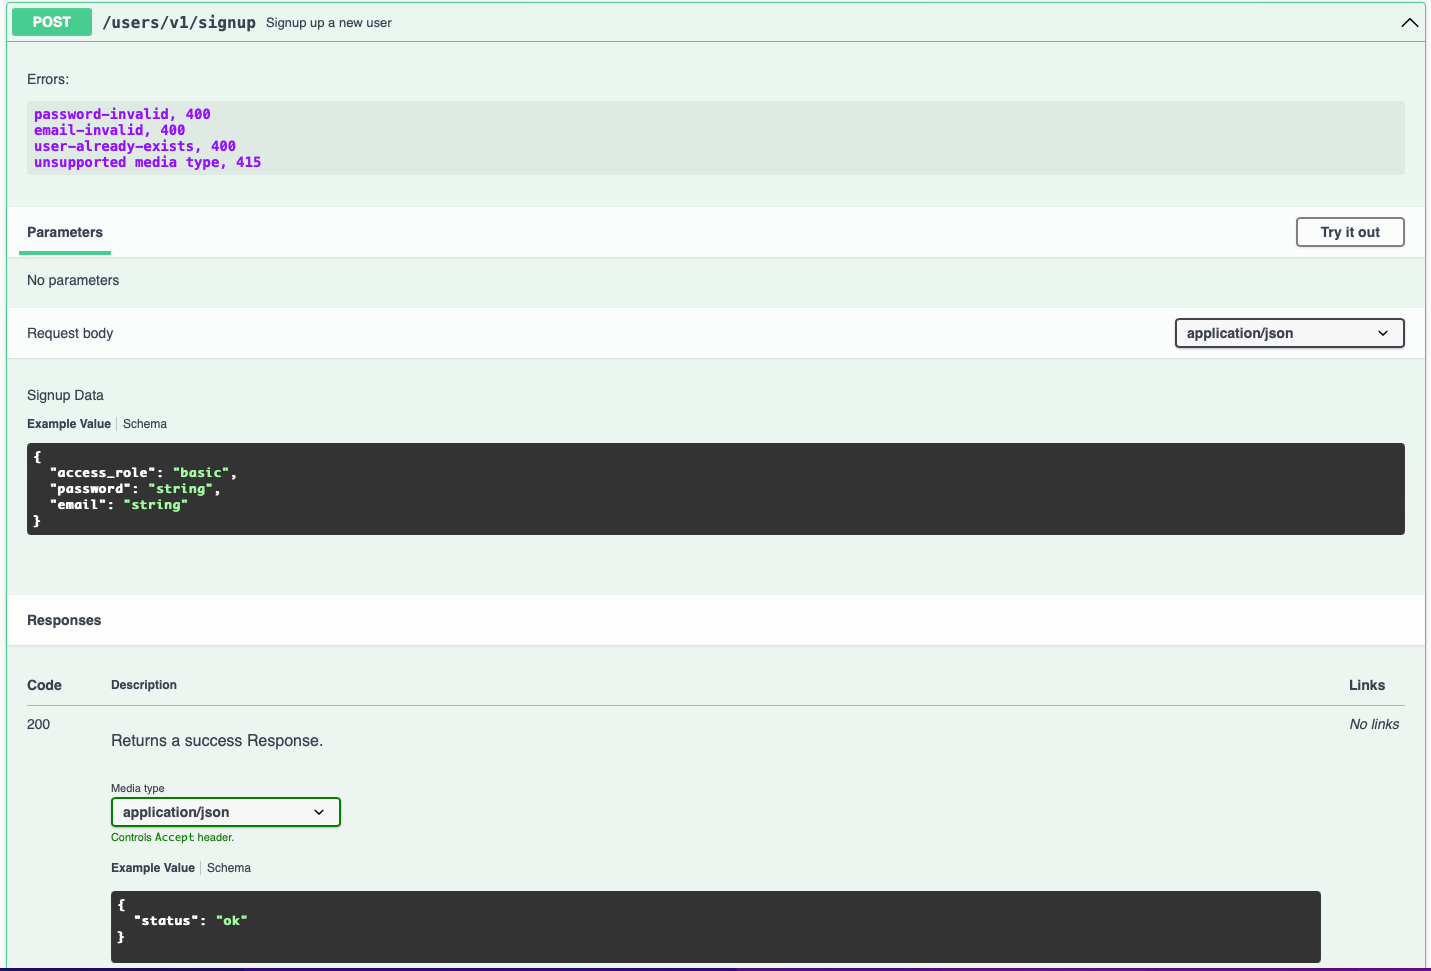Viewport: 1431px width, 971px height.
Task: Click the 'email-invalid, 400' error line
Action: (x=110, y=130)
